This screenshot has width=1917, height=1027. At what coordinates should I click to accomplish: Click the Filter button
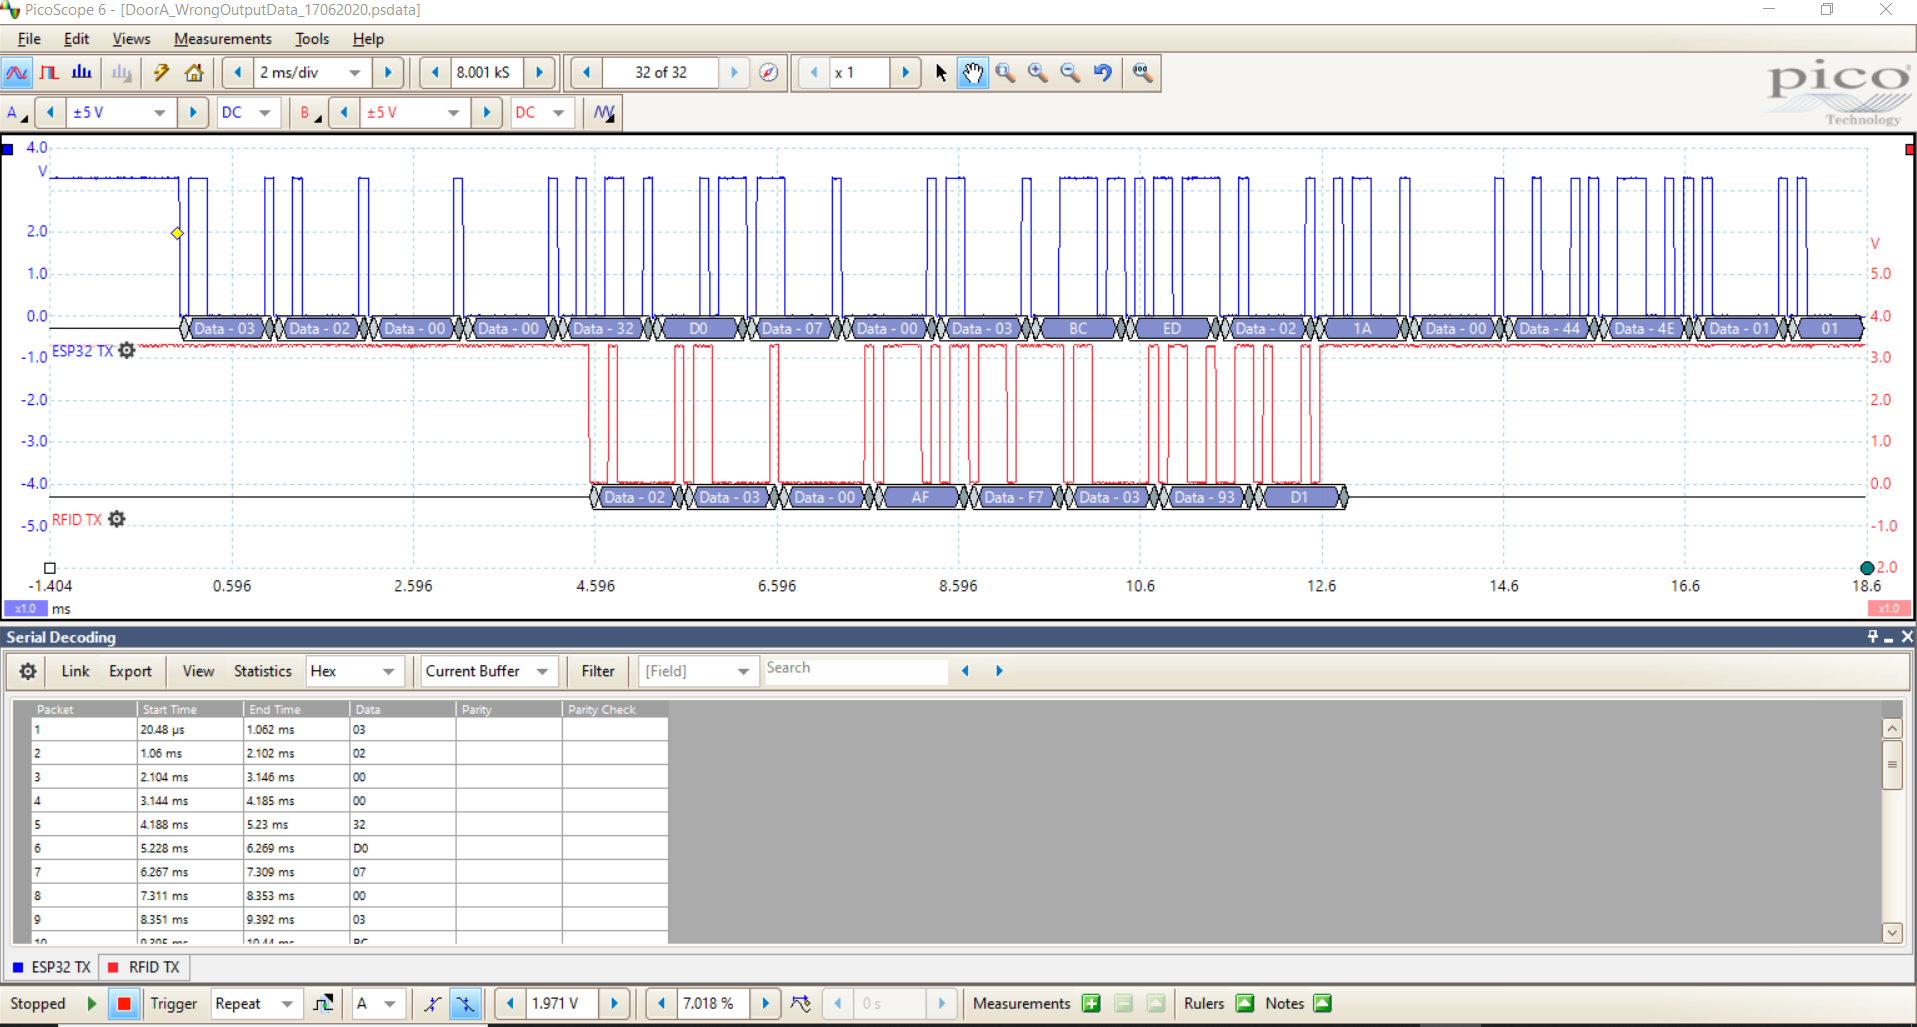coord(598,671)
